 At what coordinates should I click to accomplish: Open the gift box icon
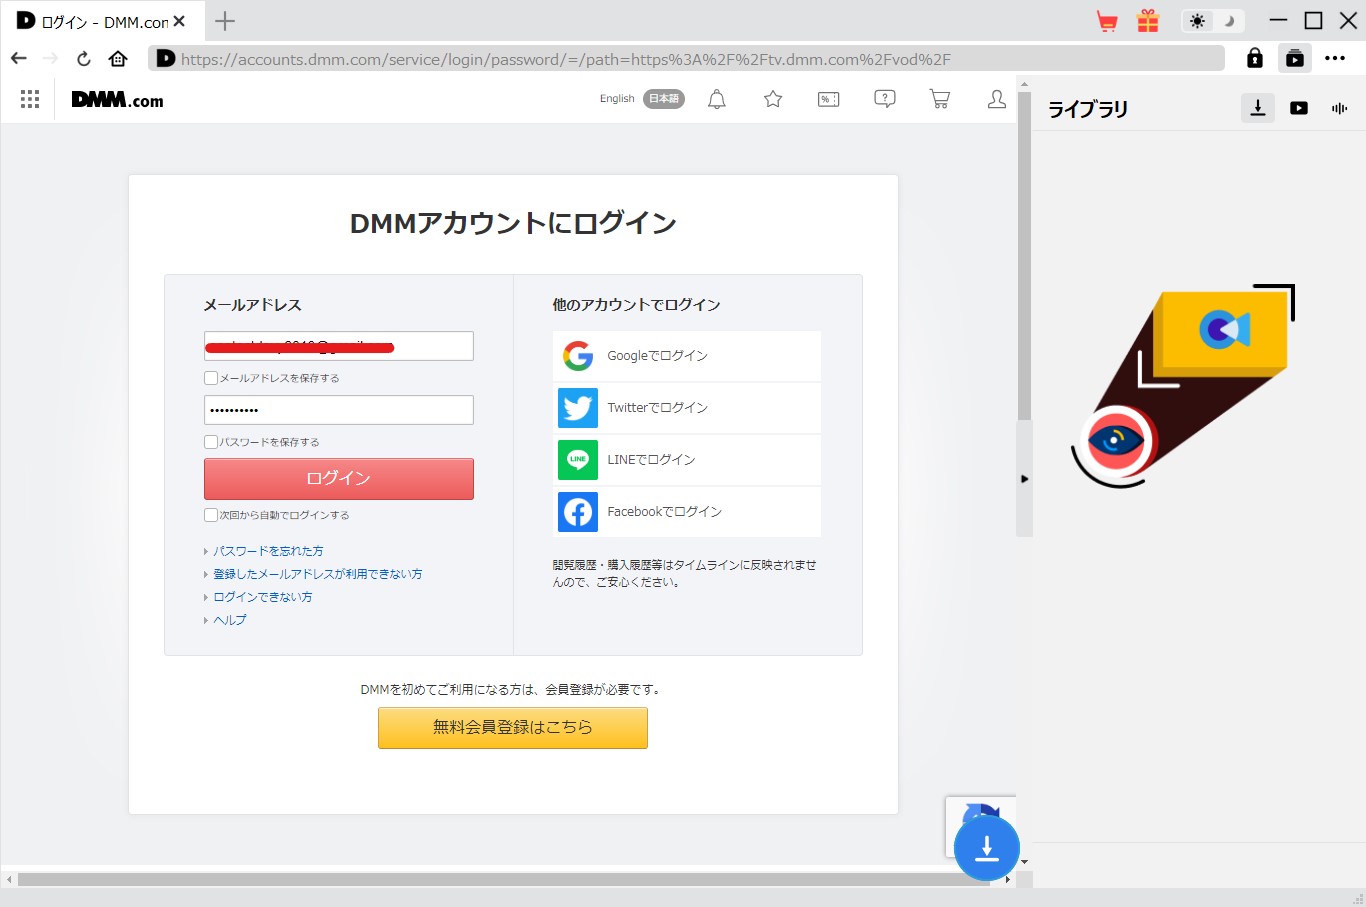coord(1148,21)
